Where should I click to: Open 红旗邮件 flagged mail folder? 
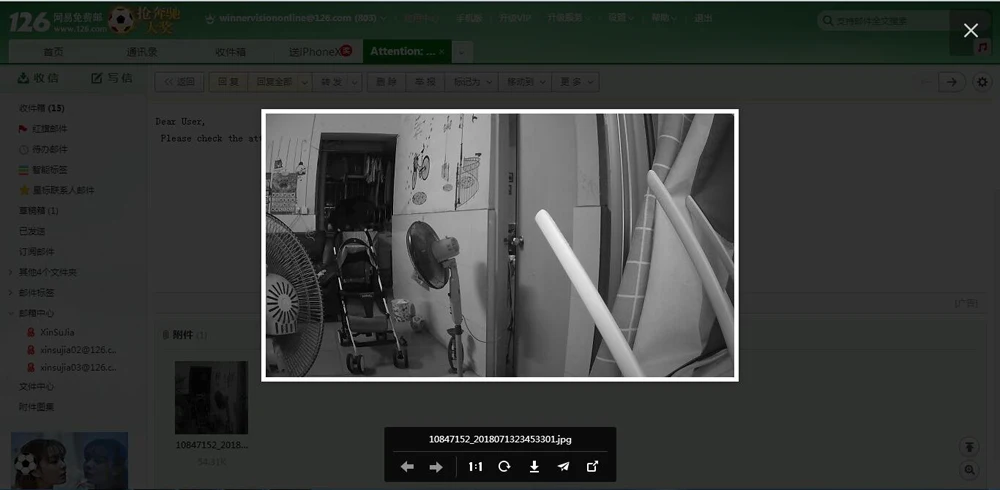(x=50, y=128)
